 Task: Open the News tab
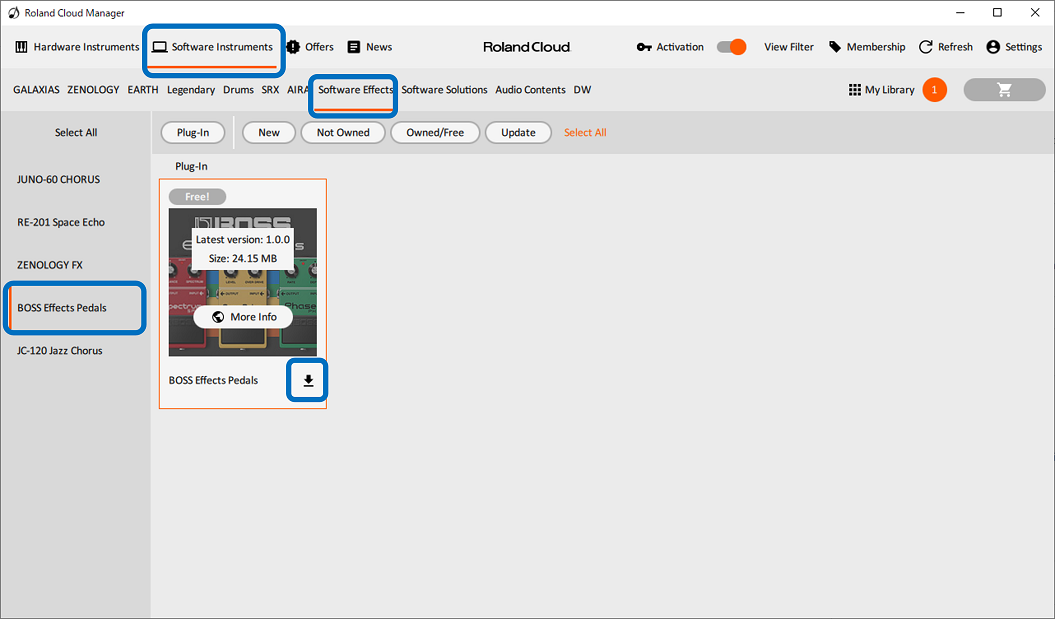(x=369, y=47)
